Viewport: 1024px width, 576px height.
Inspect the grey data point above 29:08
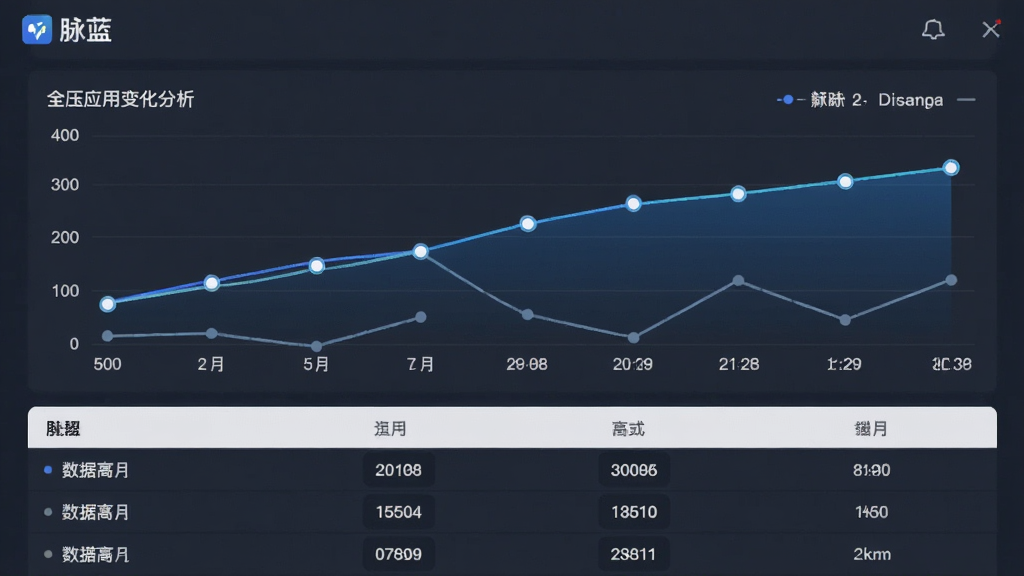[x=528, y=315]
